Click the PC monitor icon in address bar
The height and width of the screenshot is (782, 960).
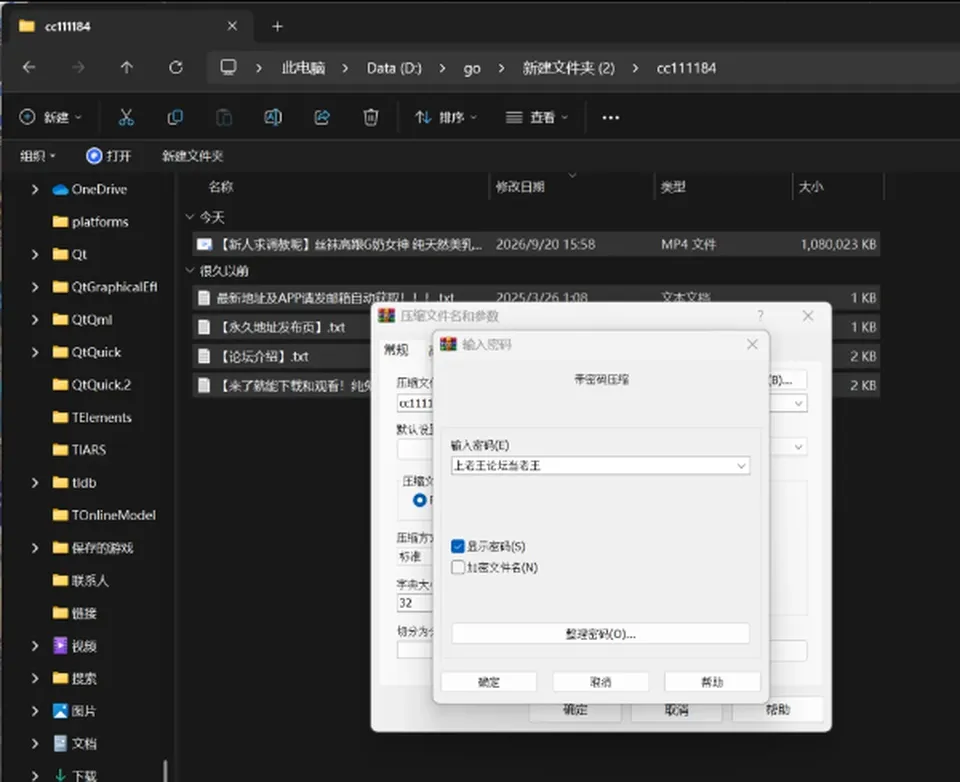(x=228, y=67)
